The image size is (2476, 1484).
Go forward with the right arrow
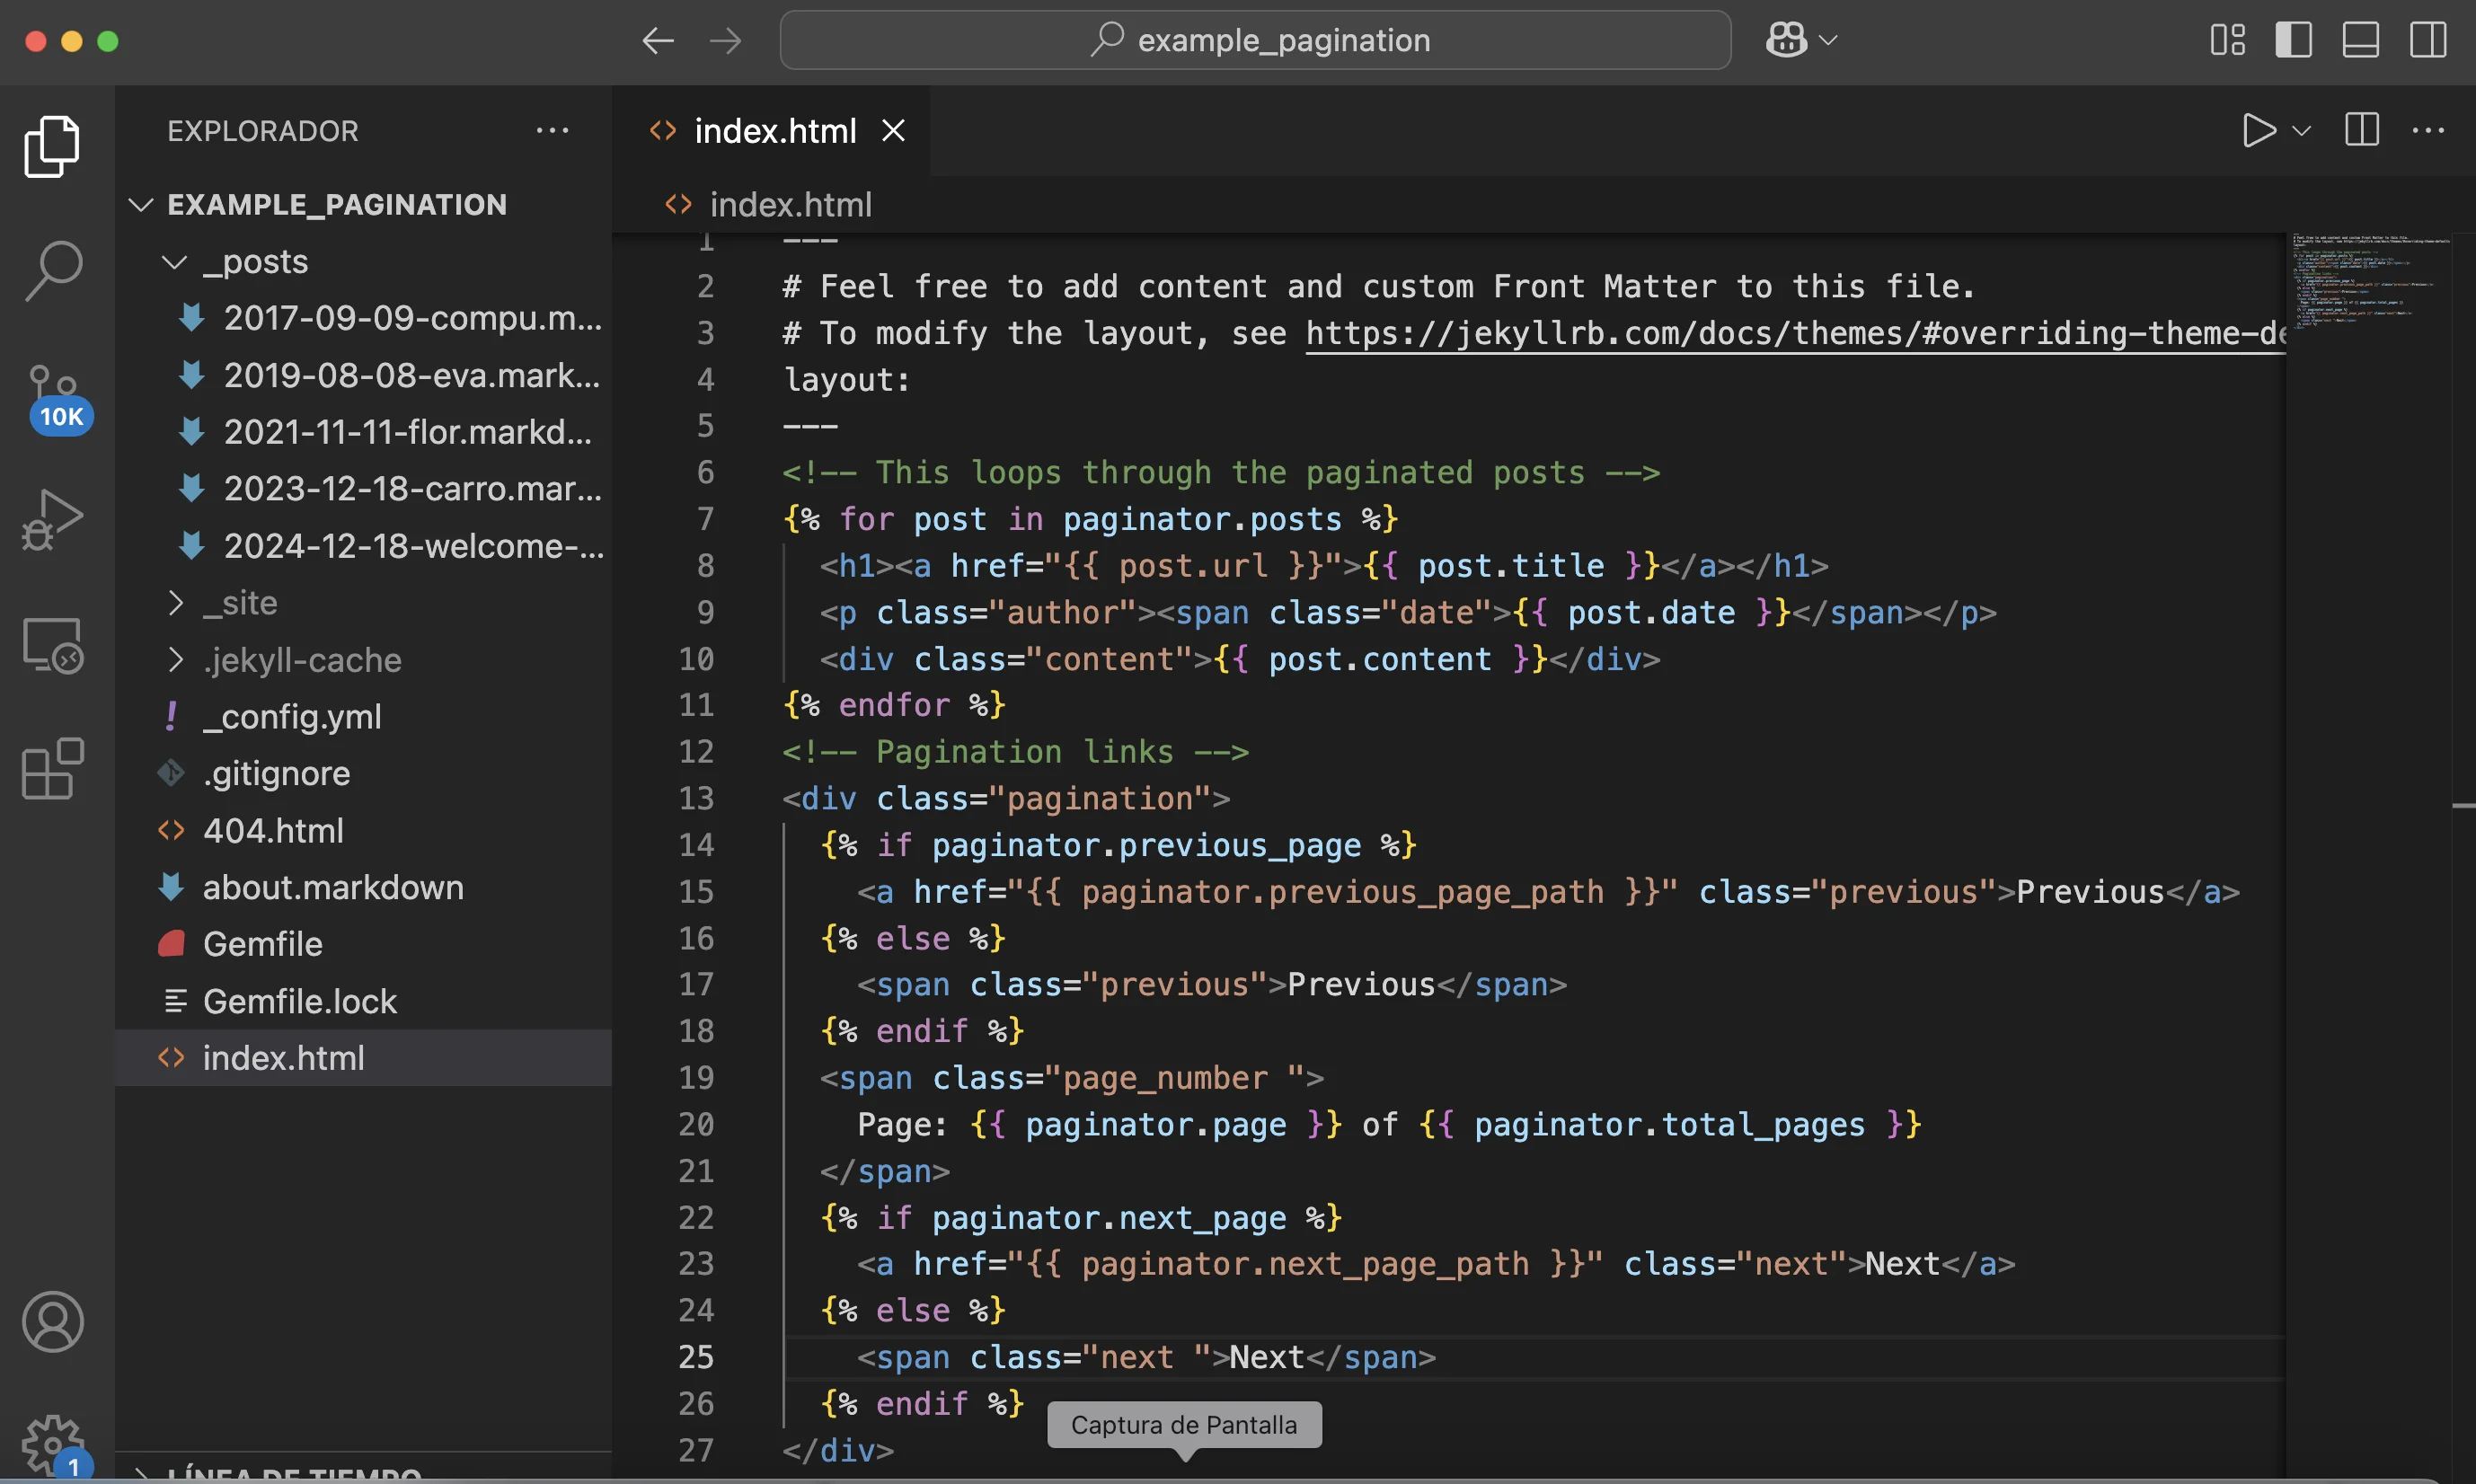coord(725,41)
